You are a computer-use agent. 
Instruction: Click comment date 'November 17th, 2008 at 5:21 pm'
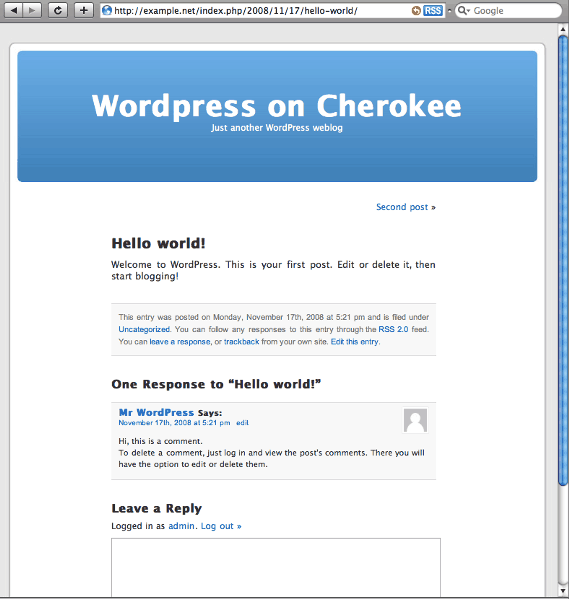point(174,423)
